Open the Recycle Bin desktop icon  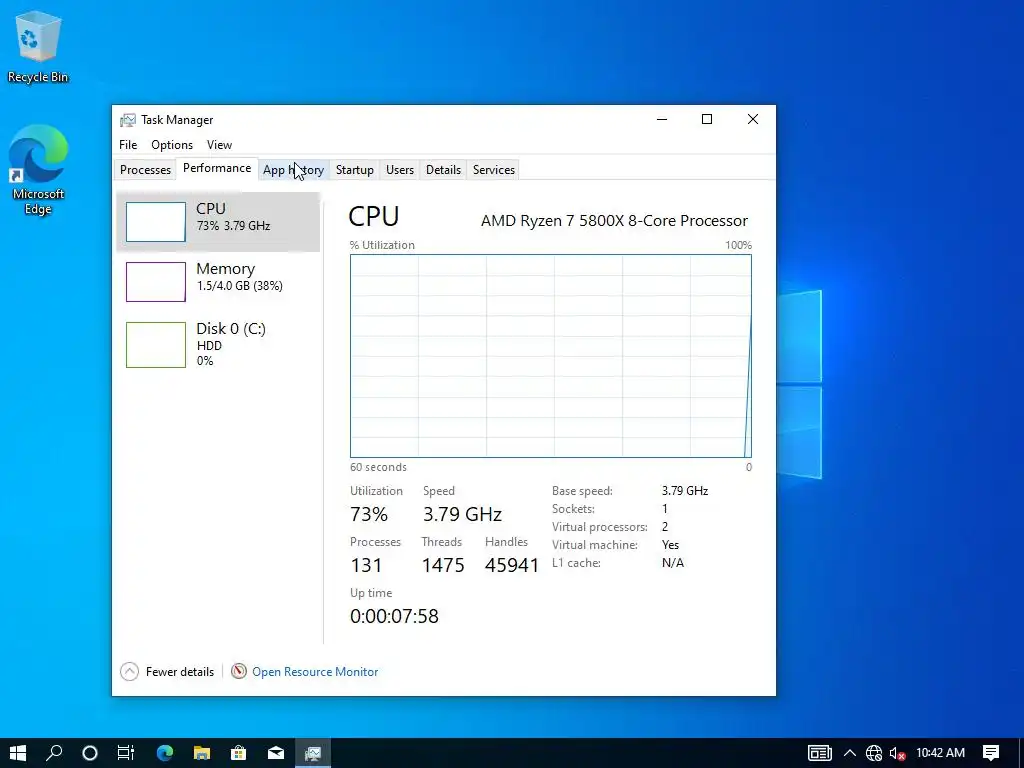(37, 47)
